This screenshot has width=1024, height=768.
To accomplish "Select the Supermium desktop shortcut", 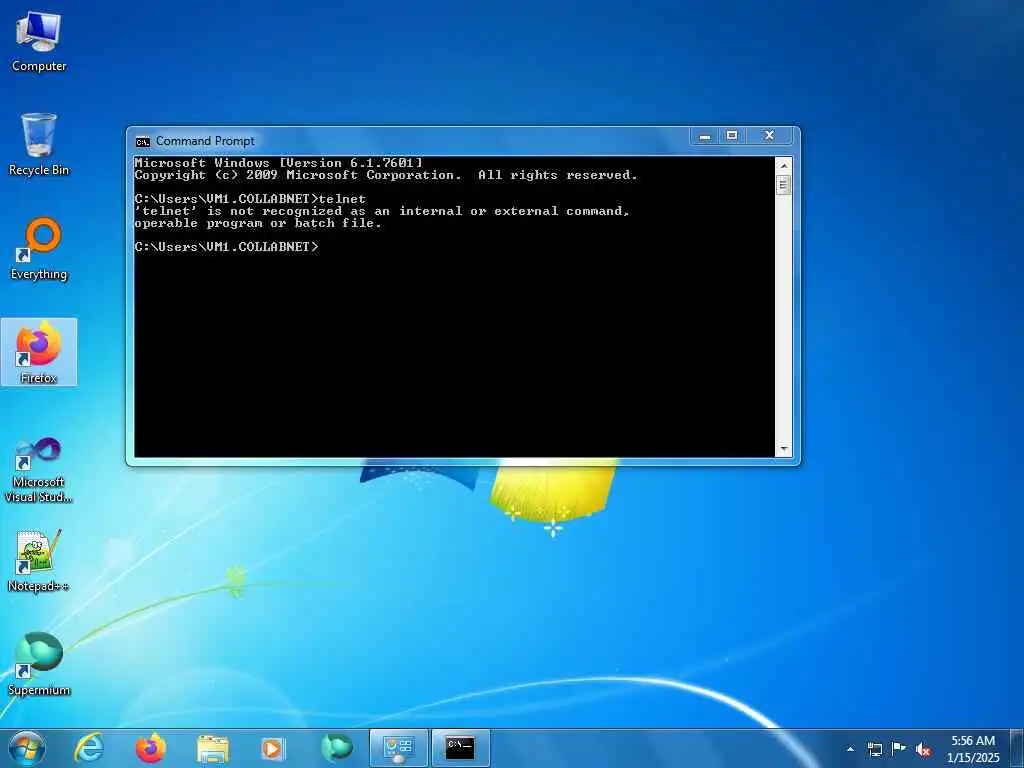I will pos(39,665).
